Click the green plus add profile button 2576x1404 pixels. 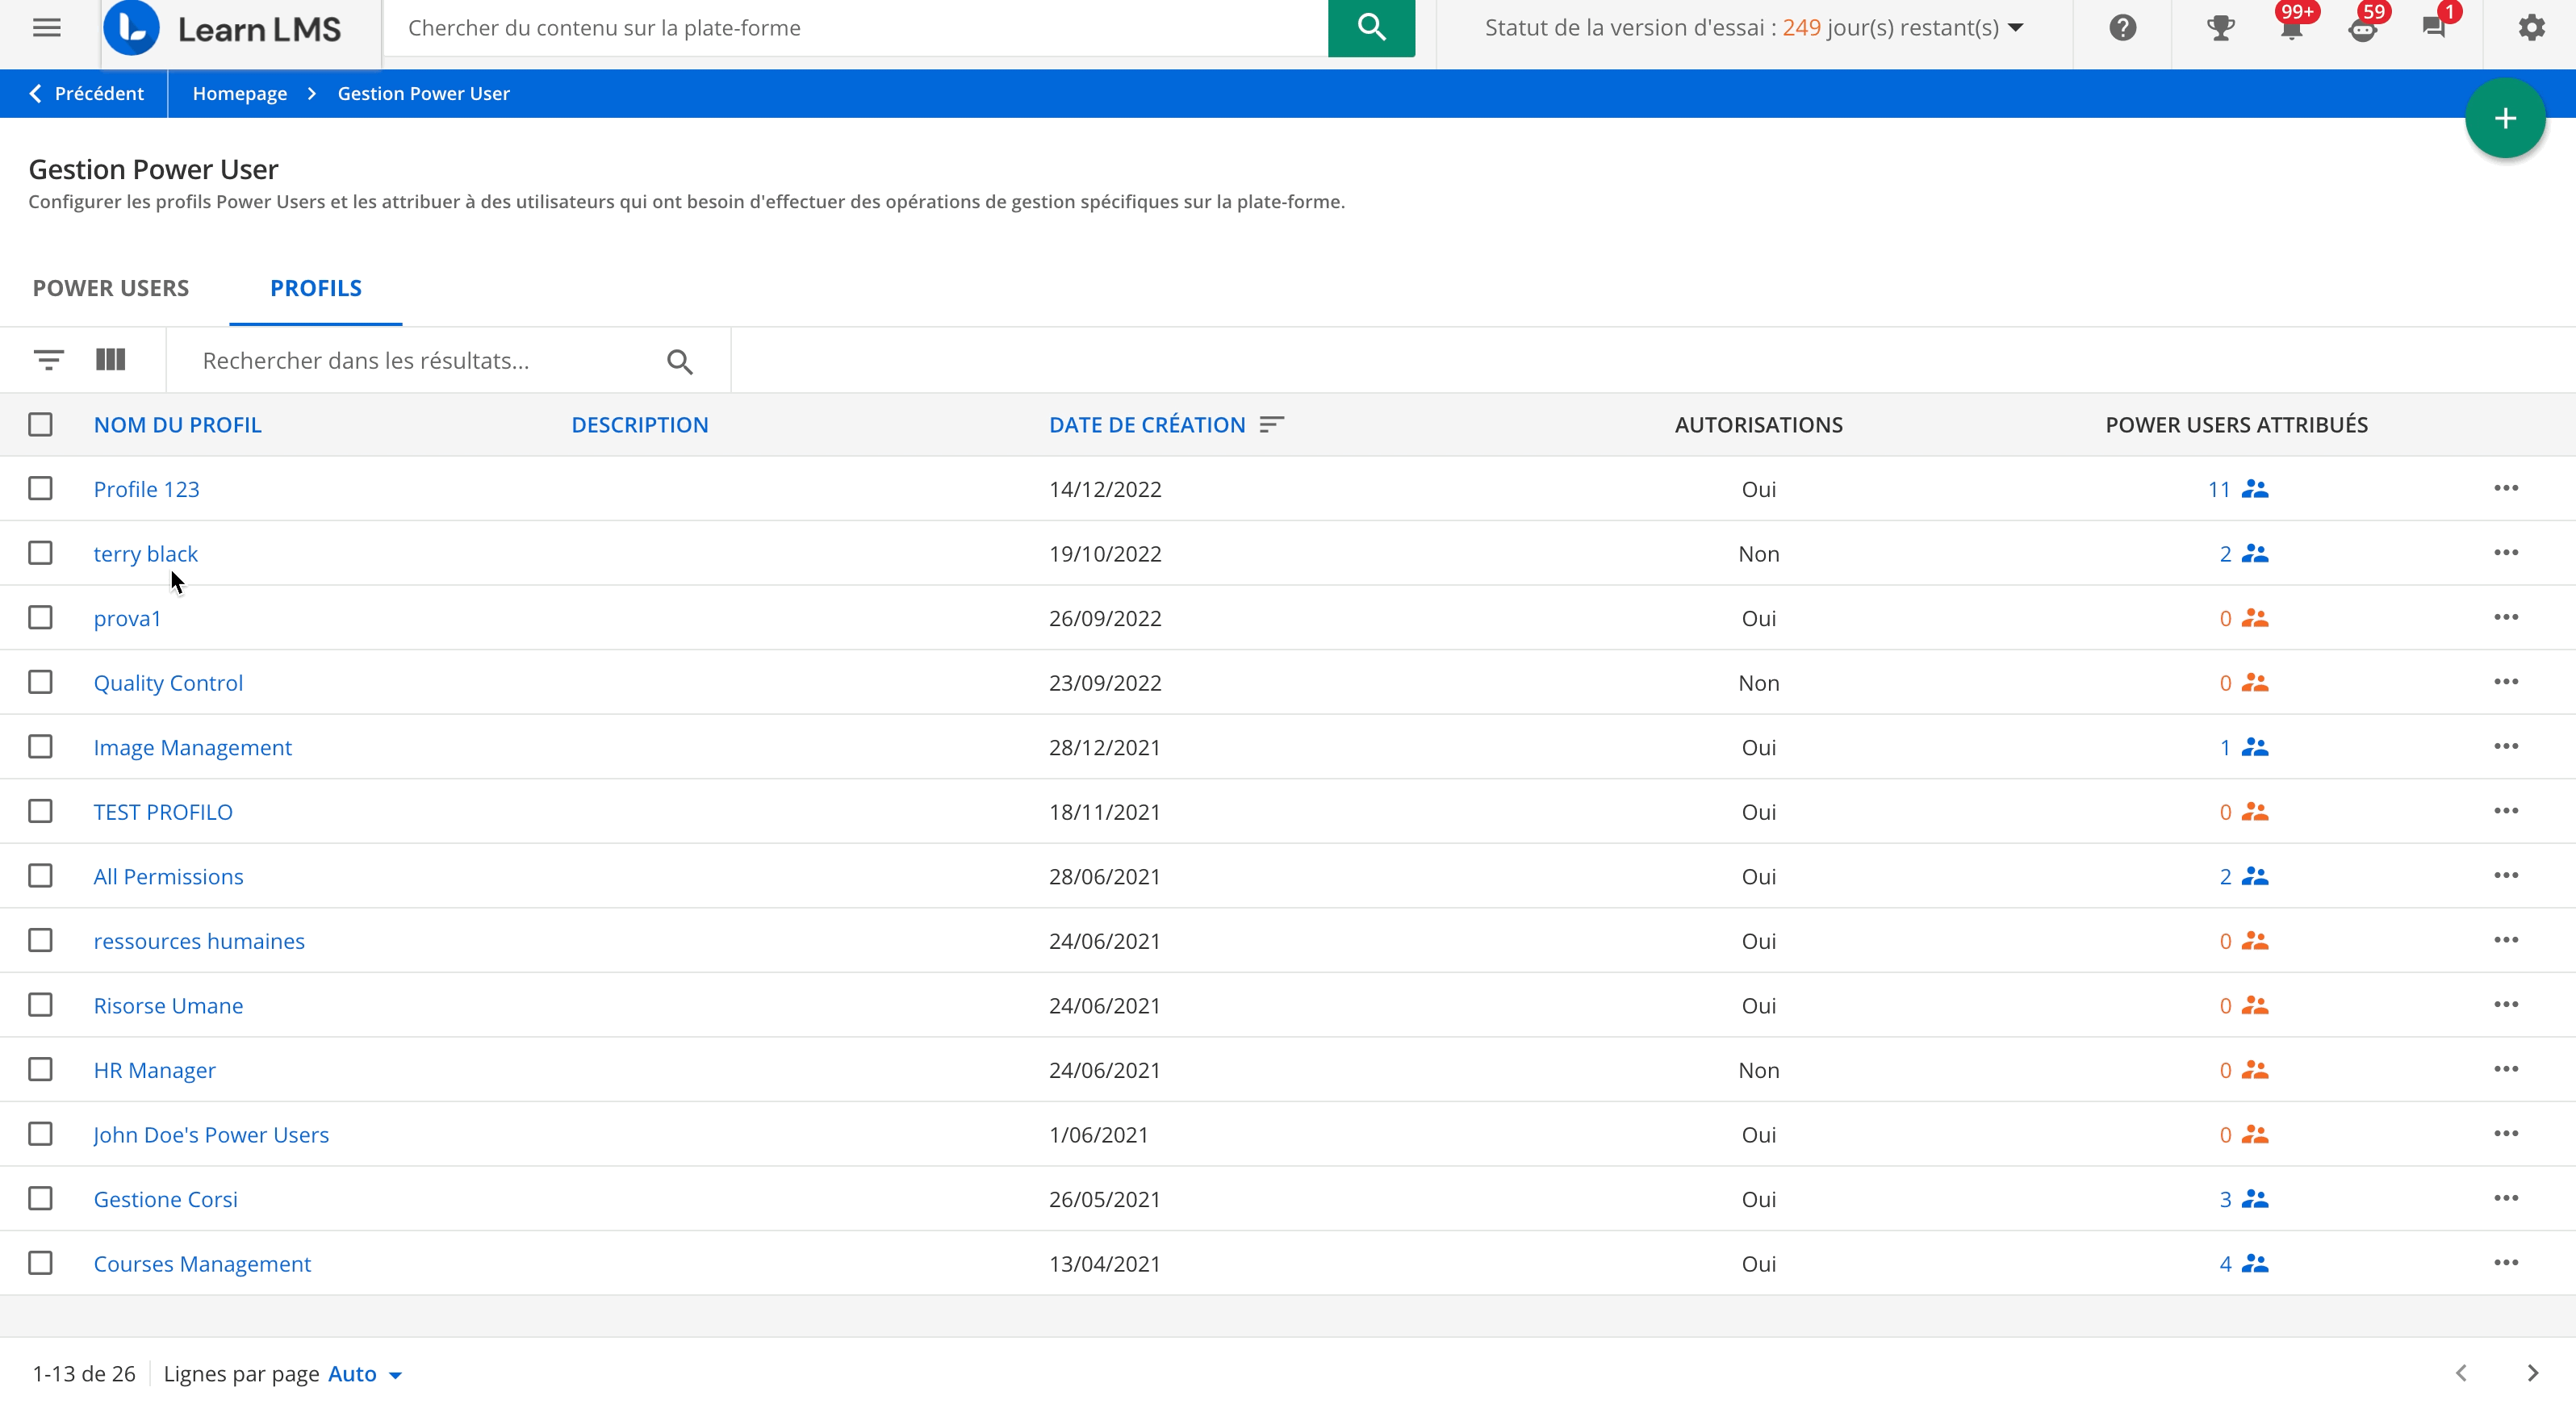(x=2504, y=119)
